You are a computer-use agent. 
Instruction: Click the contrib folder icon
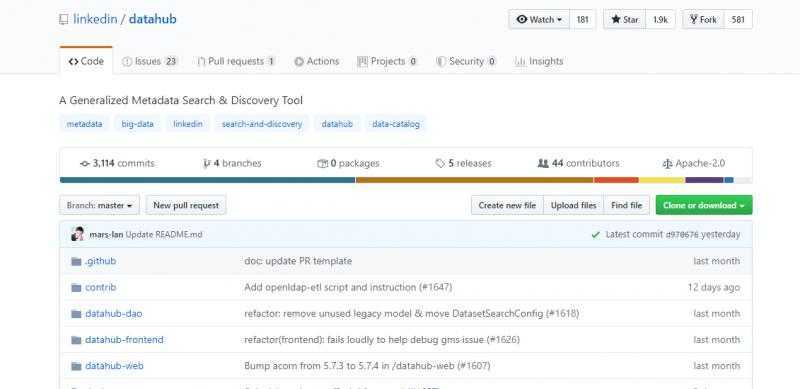pyautogui.click(x=77, y=288)
